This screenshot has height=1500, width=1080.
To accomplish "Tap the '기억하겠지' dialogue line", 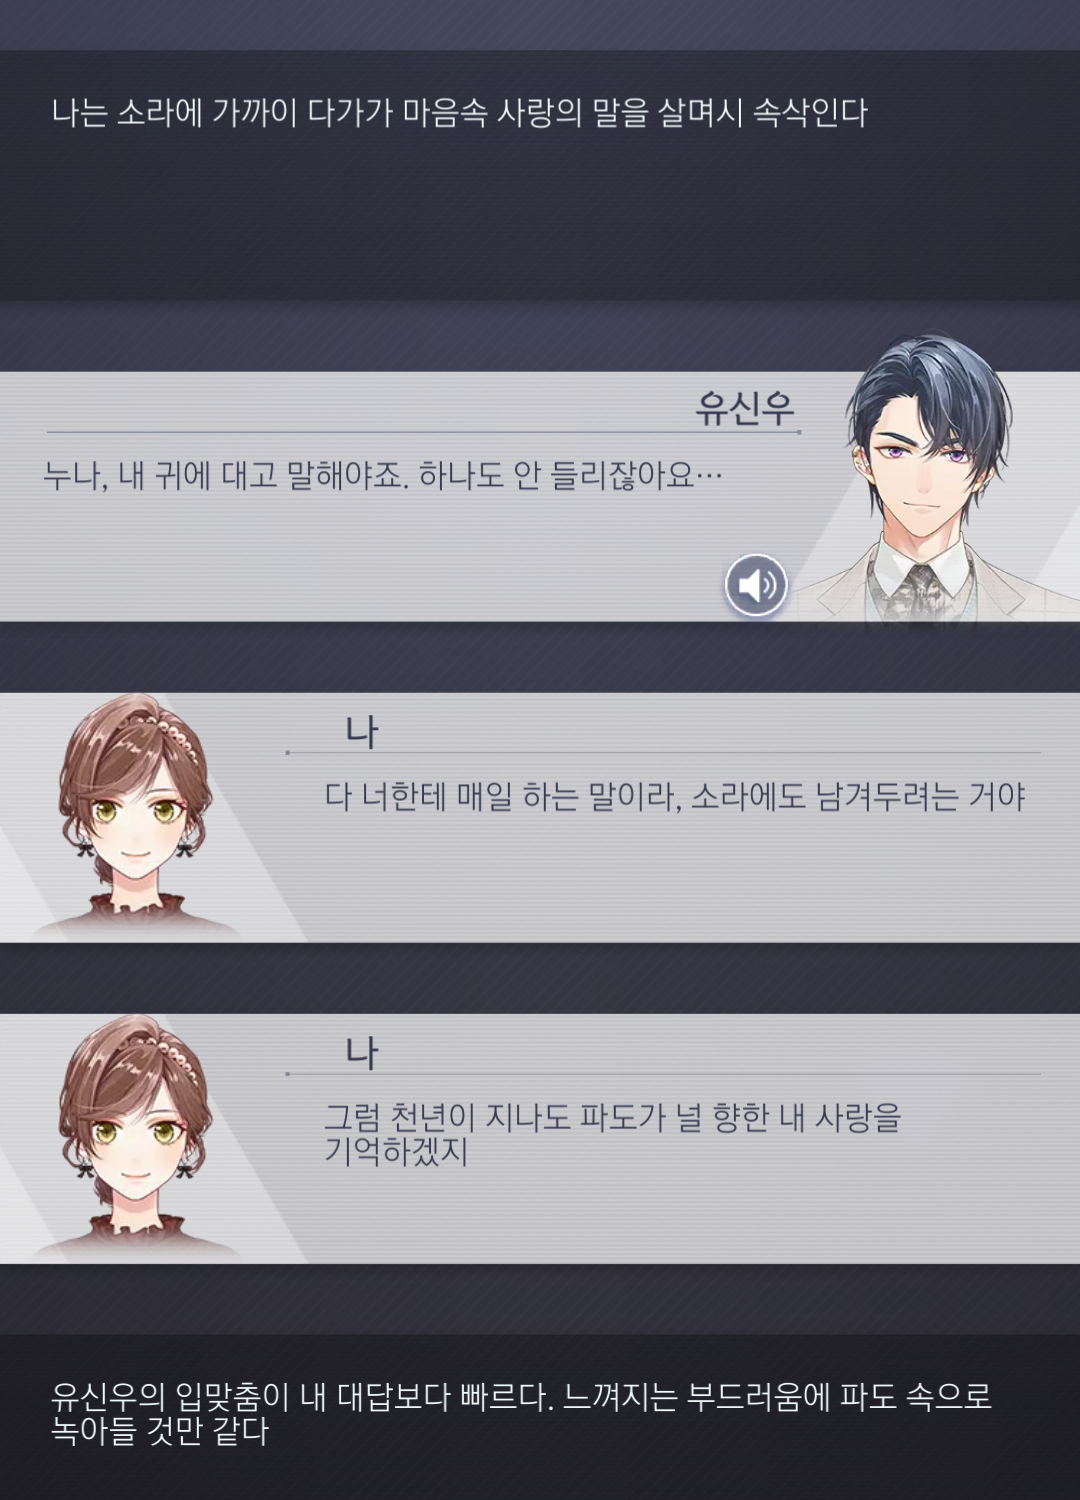I will pyautogui.click(x=397, y=1152).
